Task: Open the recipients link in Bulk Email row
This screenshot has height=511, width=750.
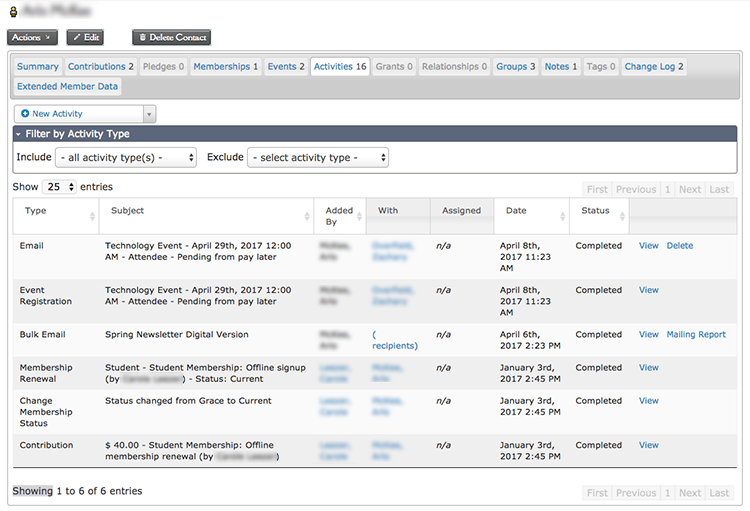Action: point(395,340)
